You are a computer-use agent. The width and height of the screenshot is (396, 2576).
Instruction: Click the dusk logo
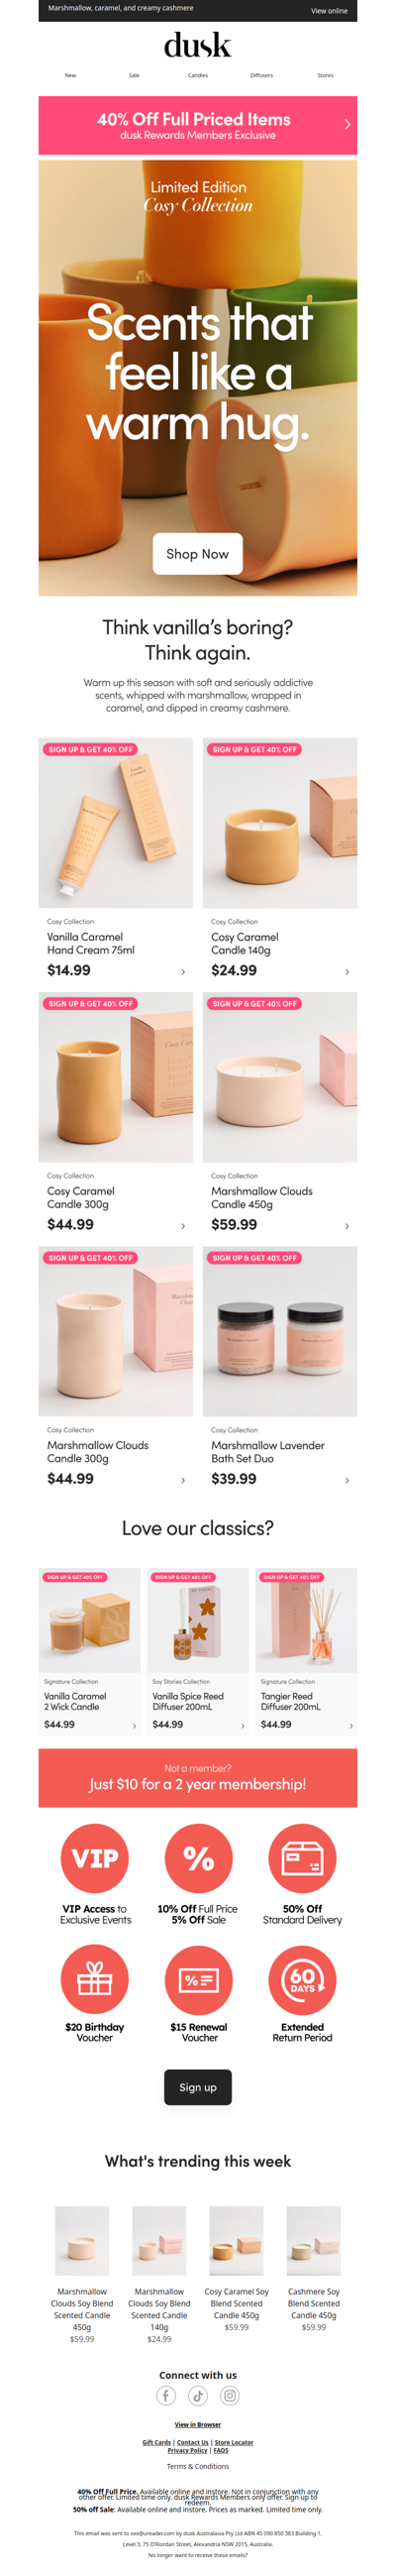pos(198,45)
